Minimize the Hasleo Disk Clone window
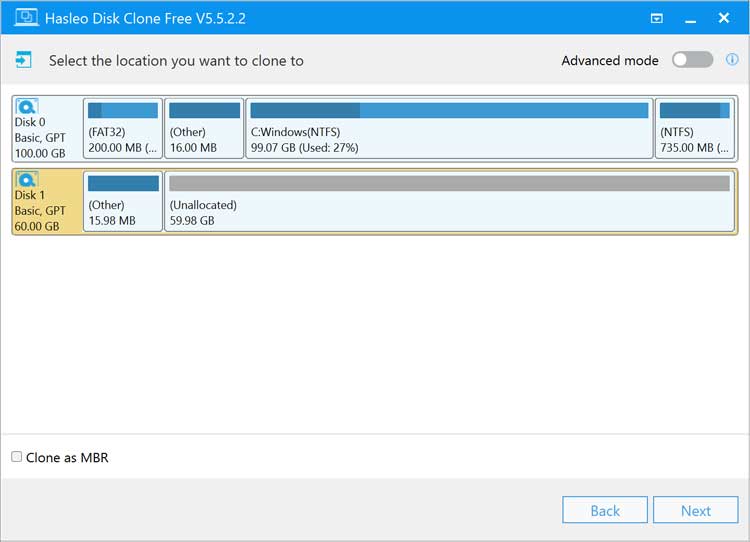 690,21
